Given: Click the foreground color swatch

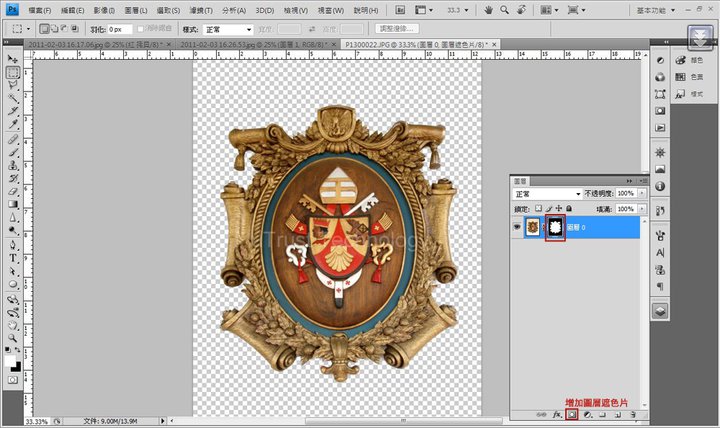Looking at the screenshot, I should [x=10, y=361].
